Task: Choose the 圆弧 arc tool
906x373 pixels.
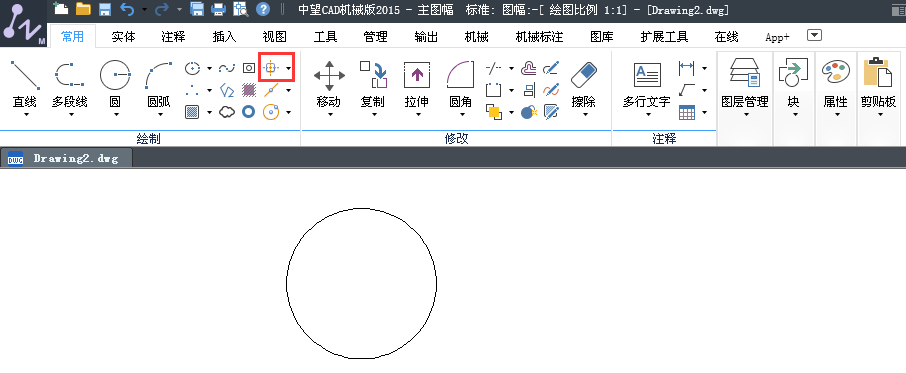Action: pyautogui.click(x=159, y=83)
